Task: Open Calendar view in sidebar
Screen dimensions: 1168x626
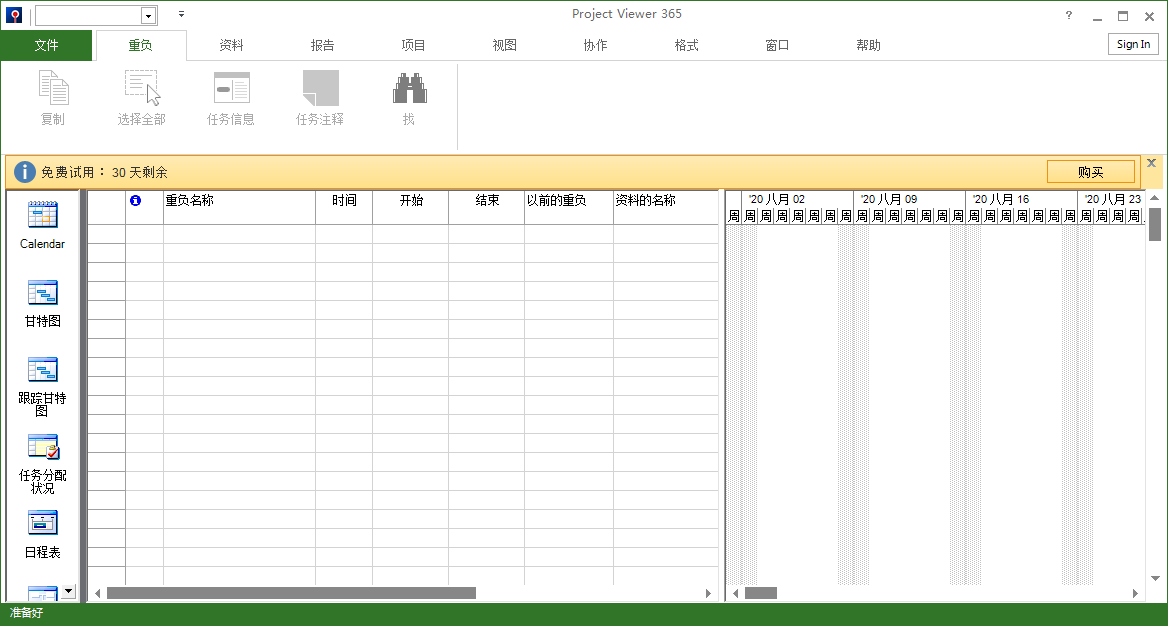Action: click(42, 215)
